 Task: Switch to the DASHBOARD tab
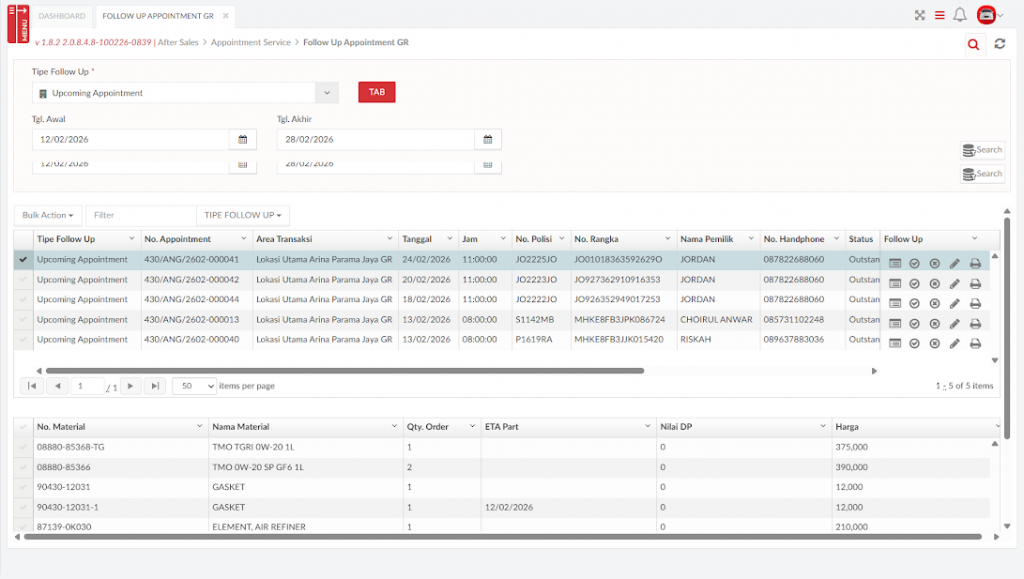(x=62, y=16)
